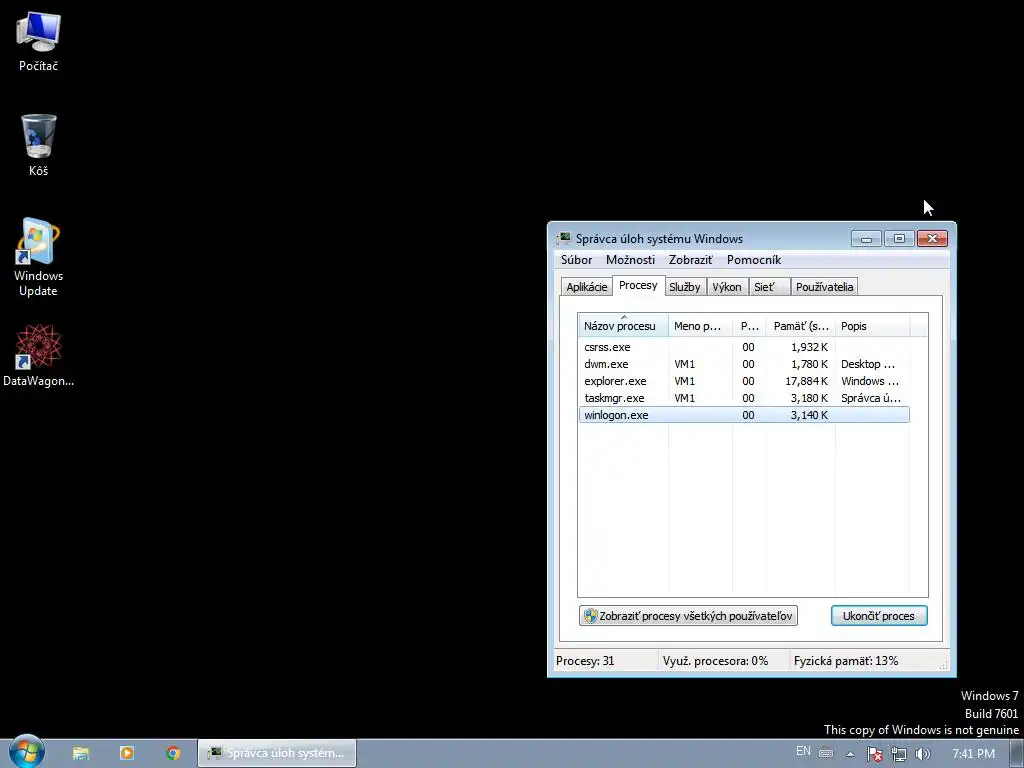
Task: Switch to the Služby tab
Action: 684,287
